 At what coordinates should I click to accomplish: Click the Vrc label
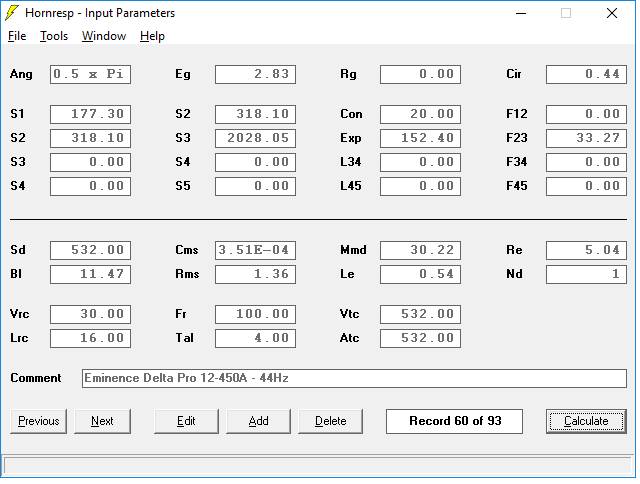[20, 314]
